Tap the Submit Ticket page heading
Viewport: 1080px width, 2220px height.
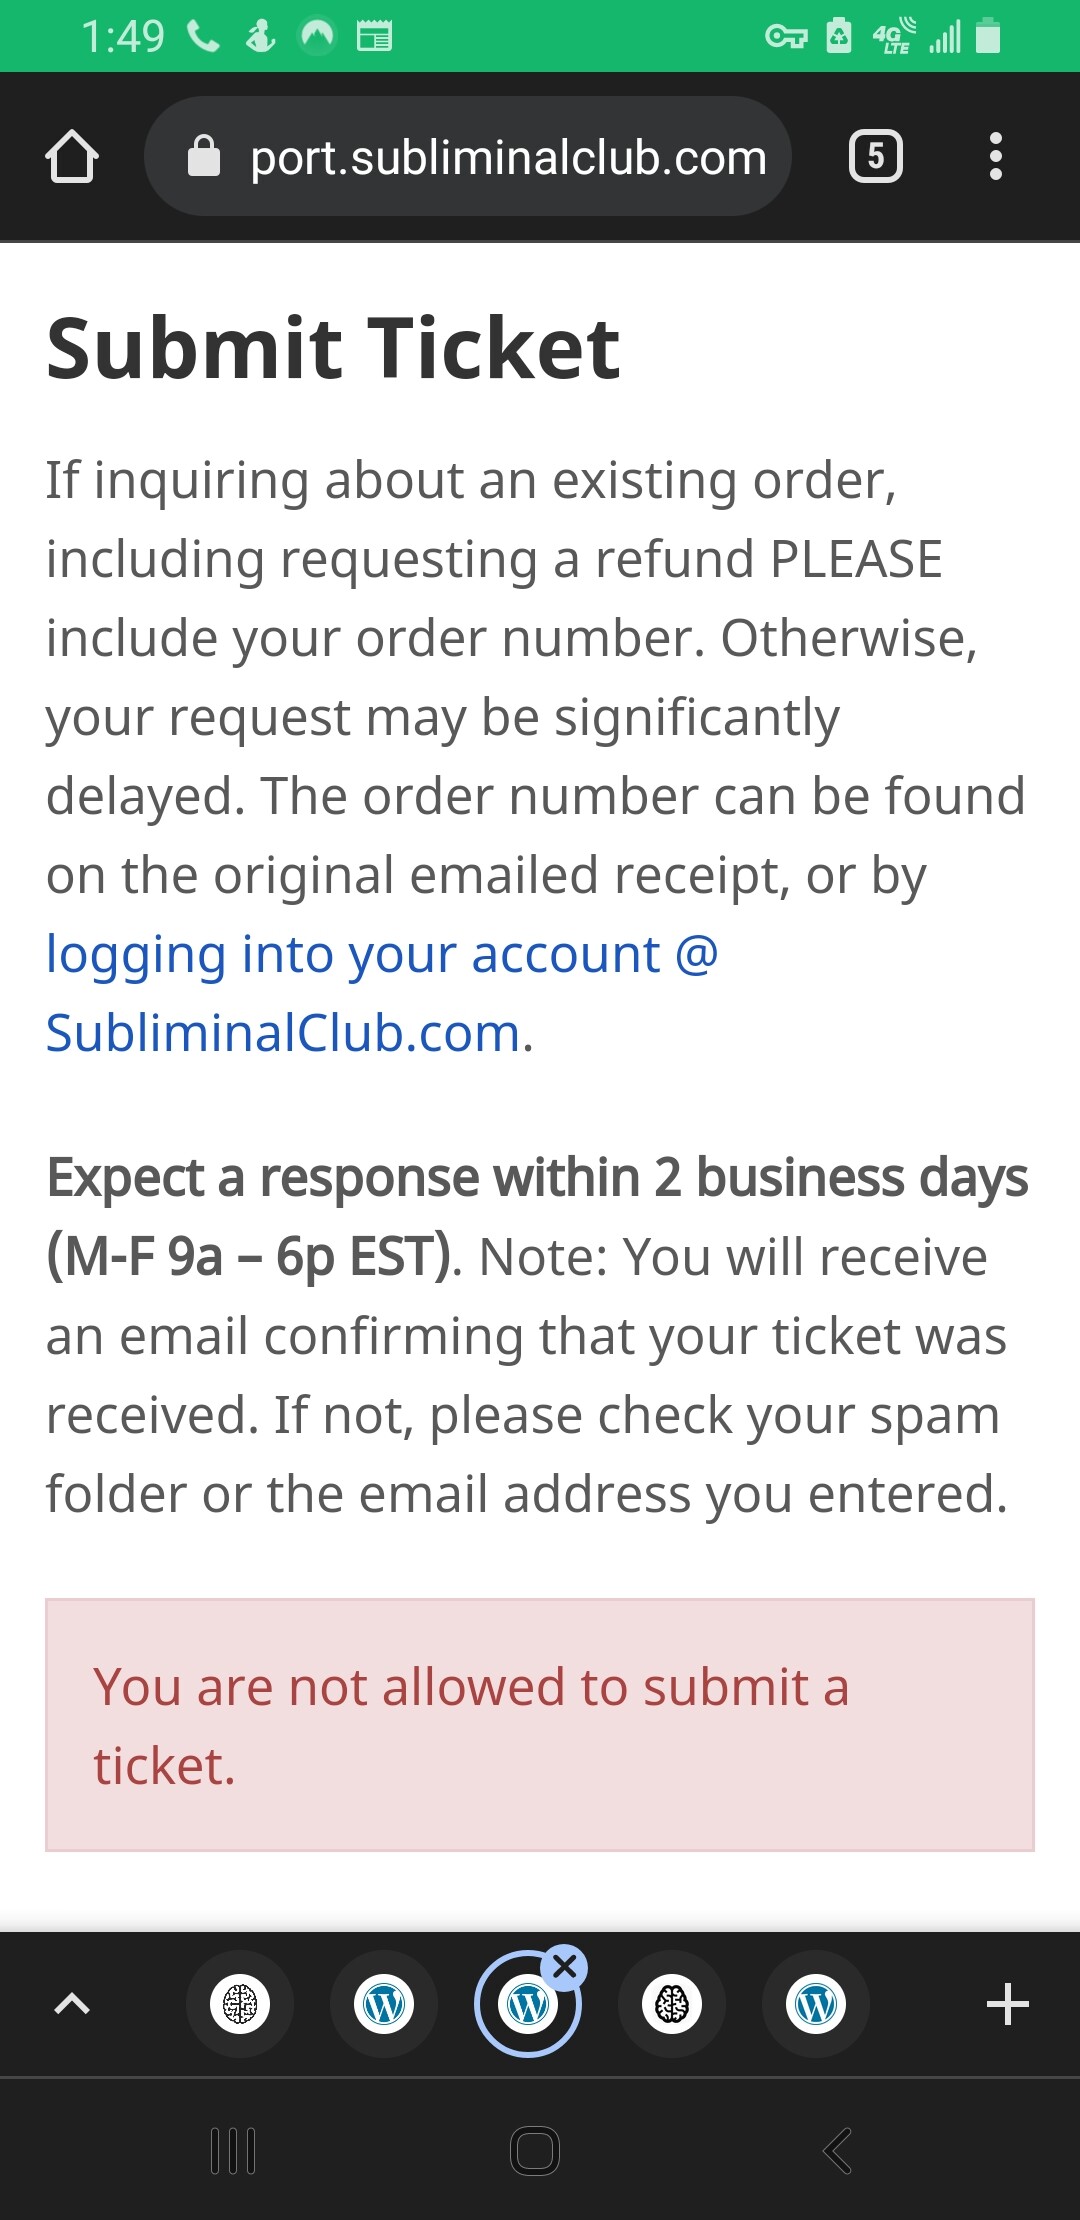[x=333, y=348]
